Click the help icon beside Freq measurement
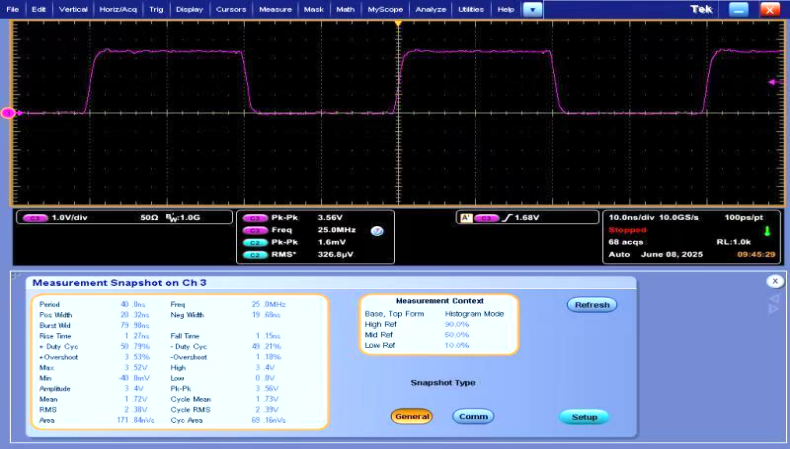The height and width of the screenshot is (449, 790). point(377,231)
